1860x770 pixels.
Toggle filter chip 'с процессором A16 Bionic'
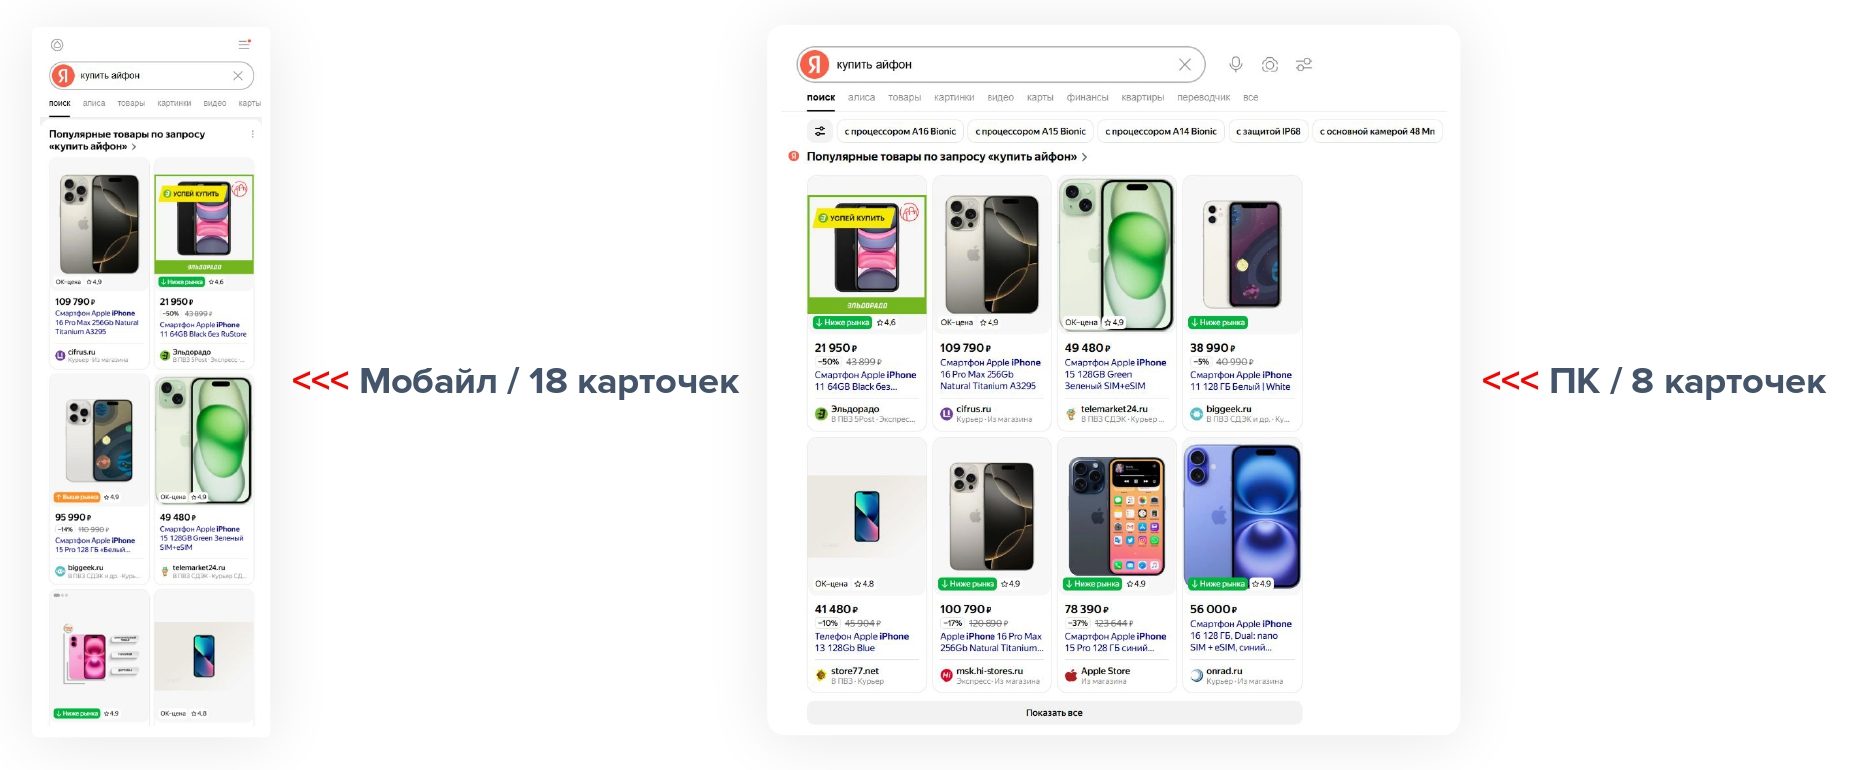point(900,131)
